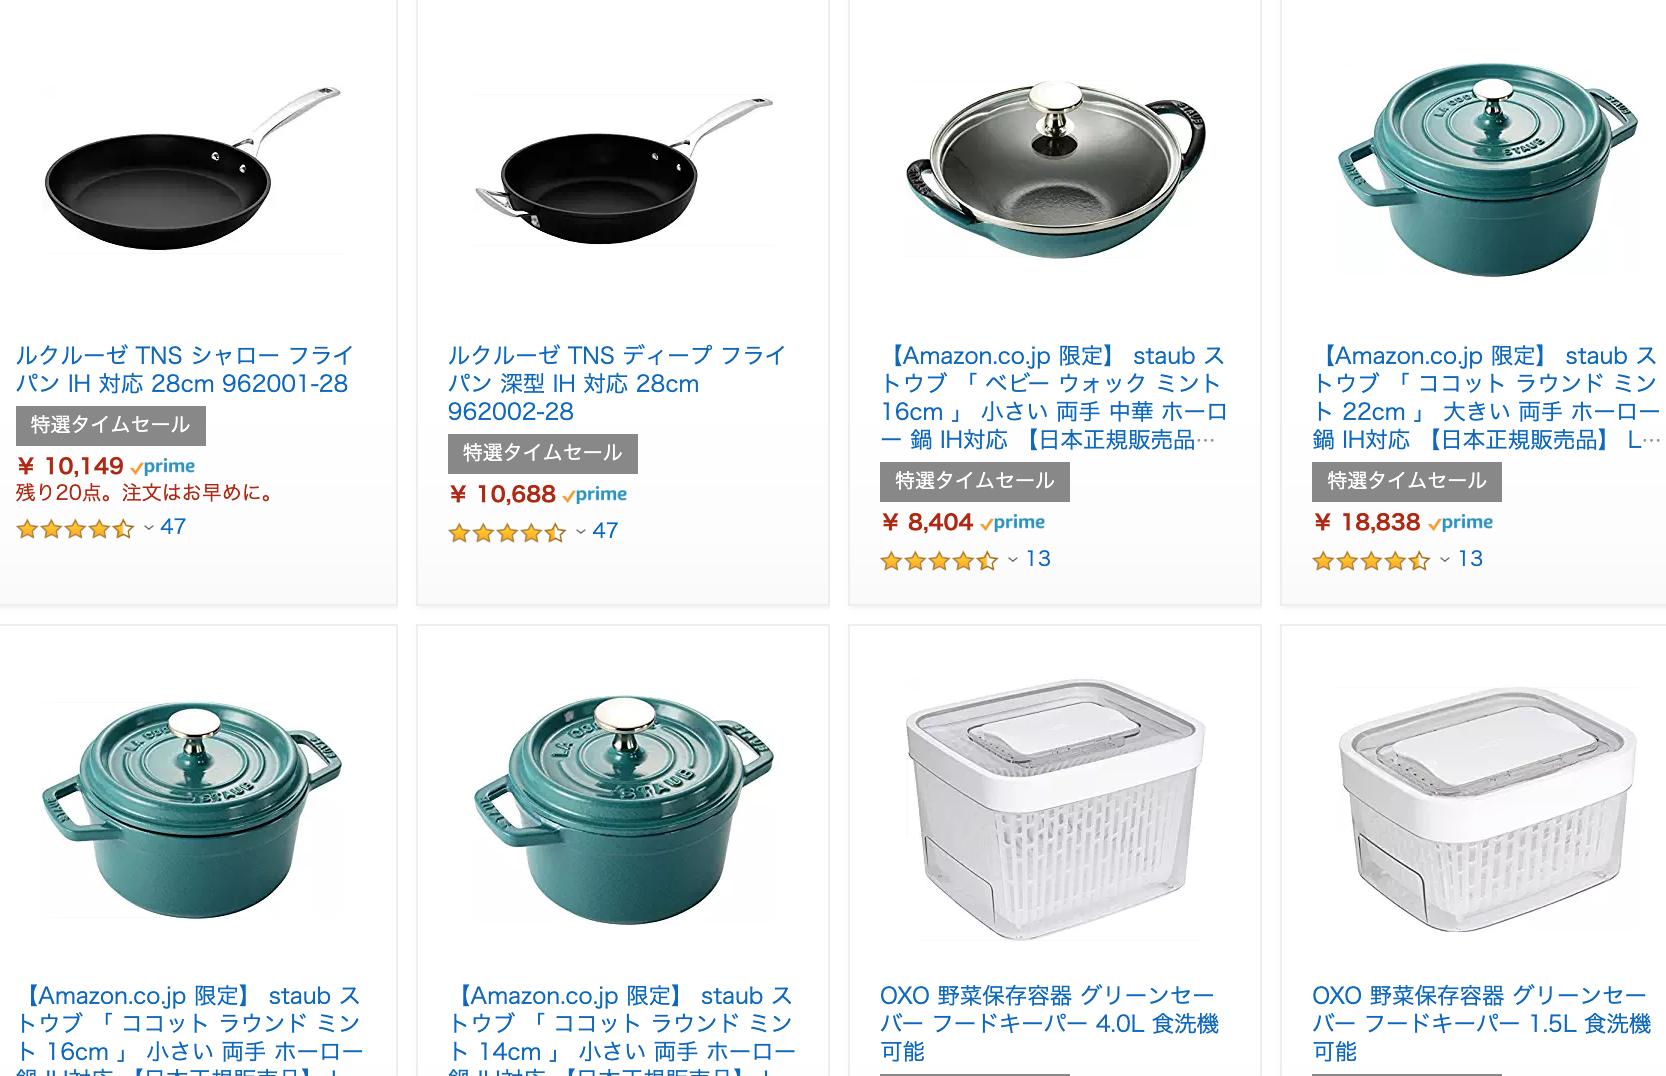View the OXO GreenSaver 1.5L container image

click(1488, 812)
